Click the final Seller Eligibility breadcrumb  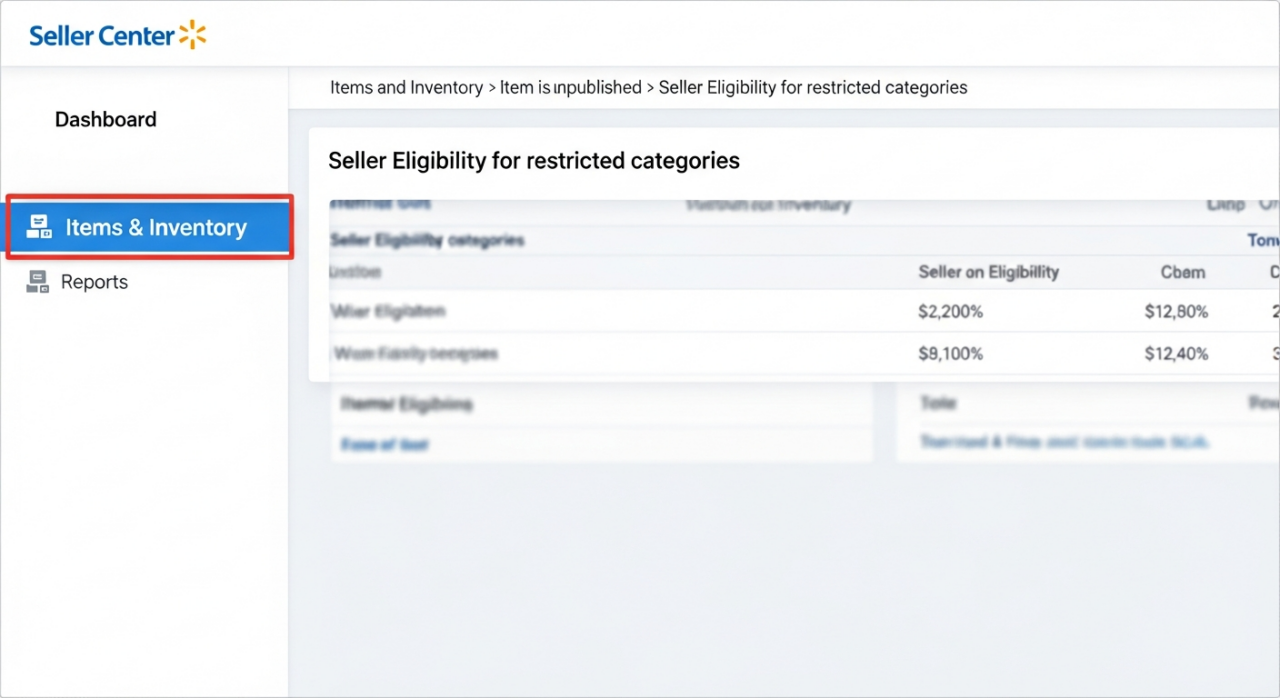click(812, 88)
